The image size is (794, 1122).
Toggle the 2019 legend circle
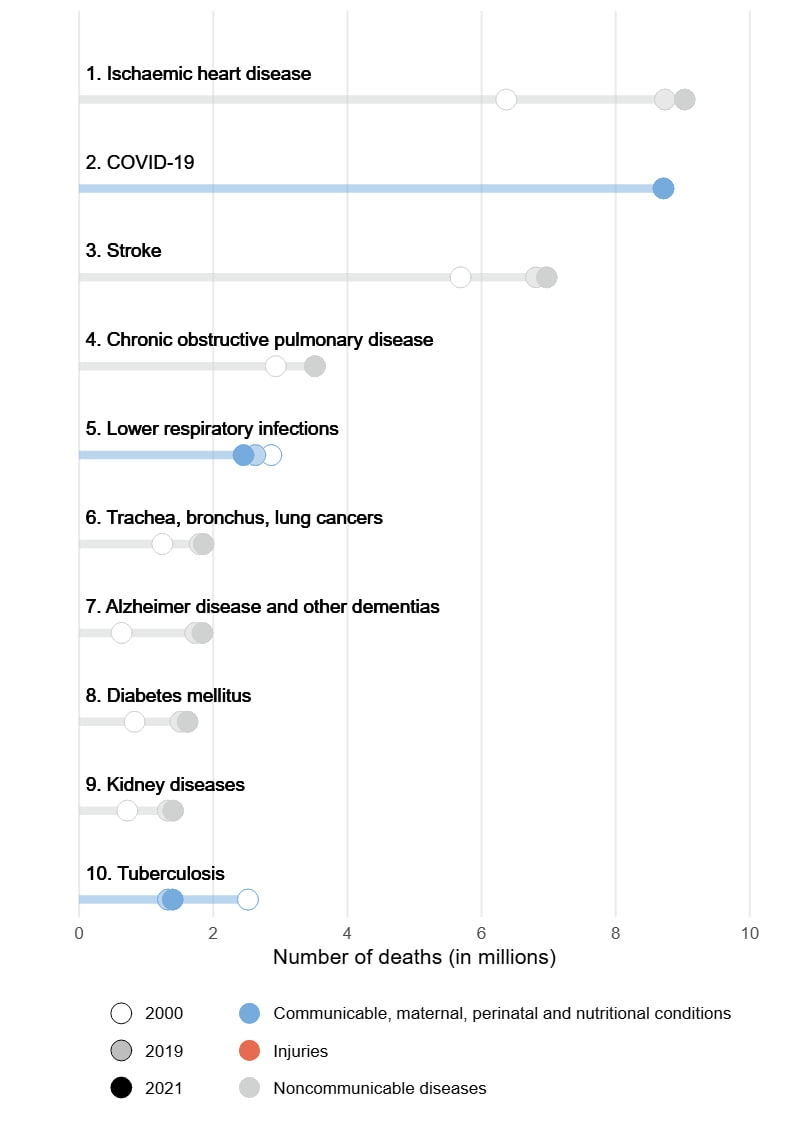pos(122,1050)
